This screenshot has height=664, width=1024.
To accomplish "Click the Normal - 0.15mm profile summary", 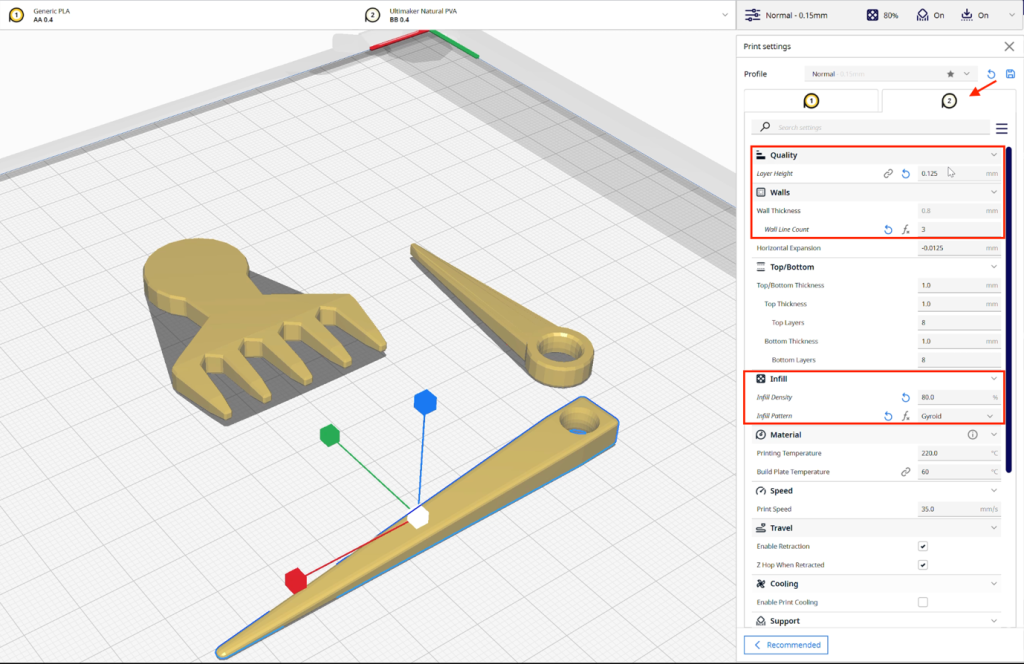I will pos(786,15).
